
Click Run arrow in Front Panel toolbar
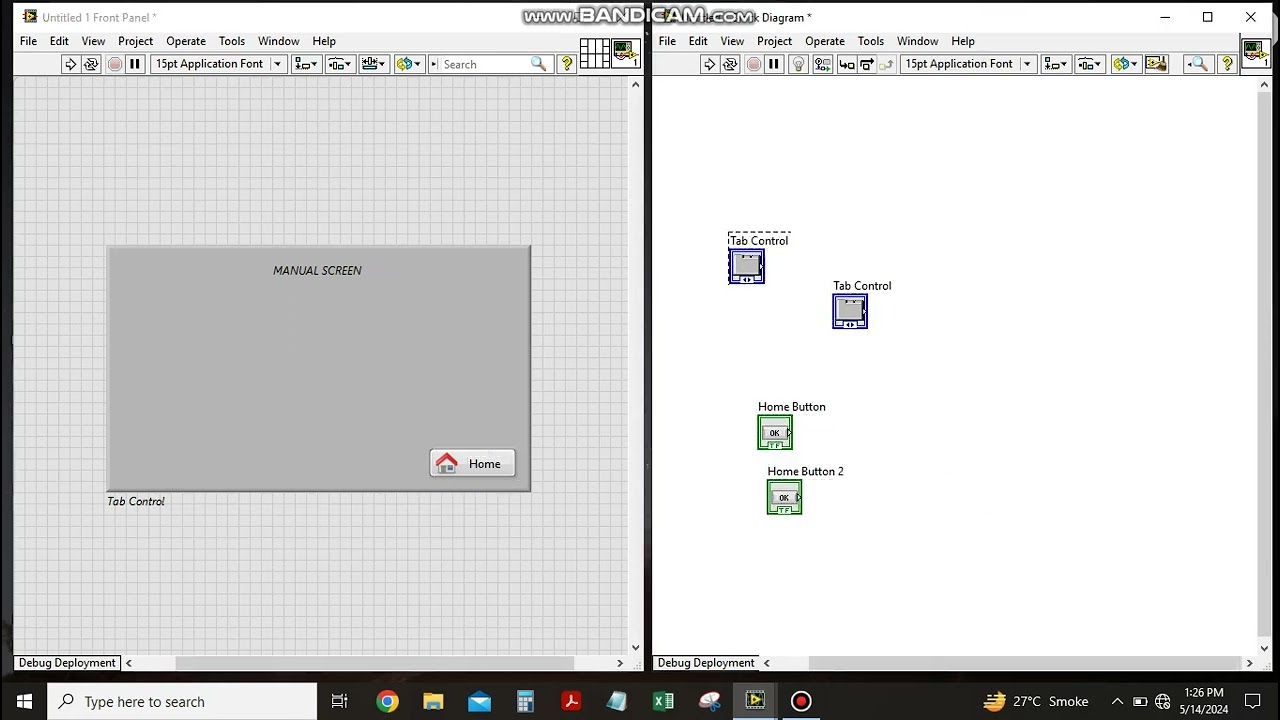click(x=70, y=64)
